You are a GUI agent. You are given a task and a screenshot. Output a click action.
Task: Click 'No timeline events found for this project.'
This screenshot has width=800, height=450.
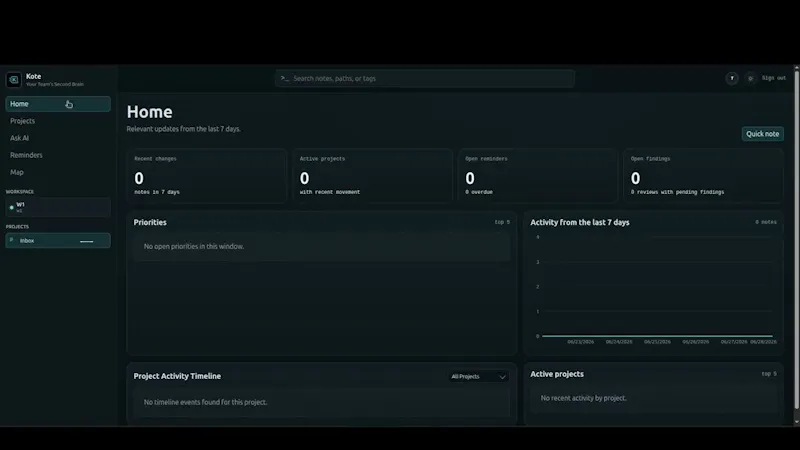pyautogui.click(x=205, y=402)
